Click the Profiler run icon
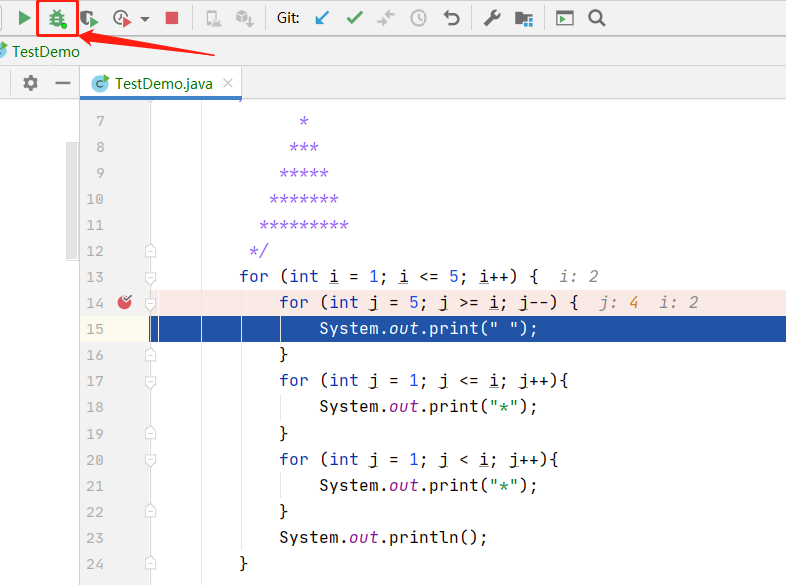 pyautogui.click(x=122, y=19)
